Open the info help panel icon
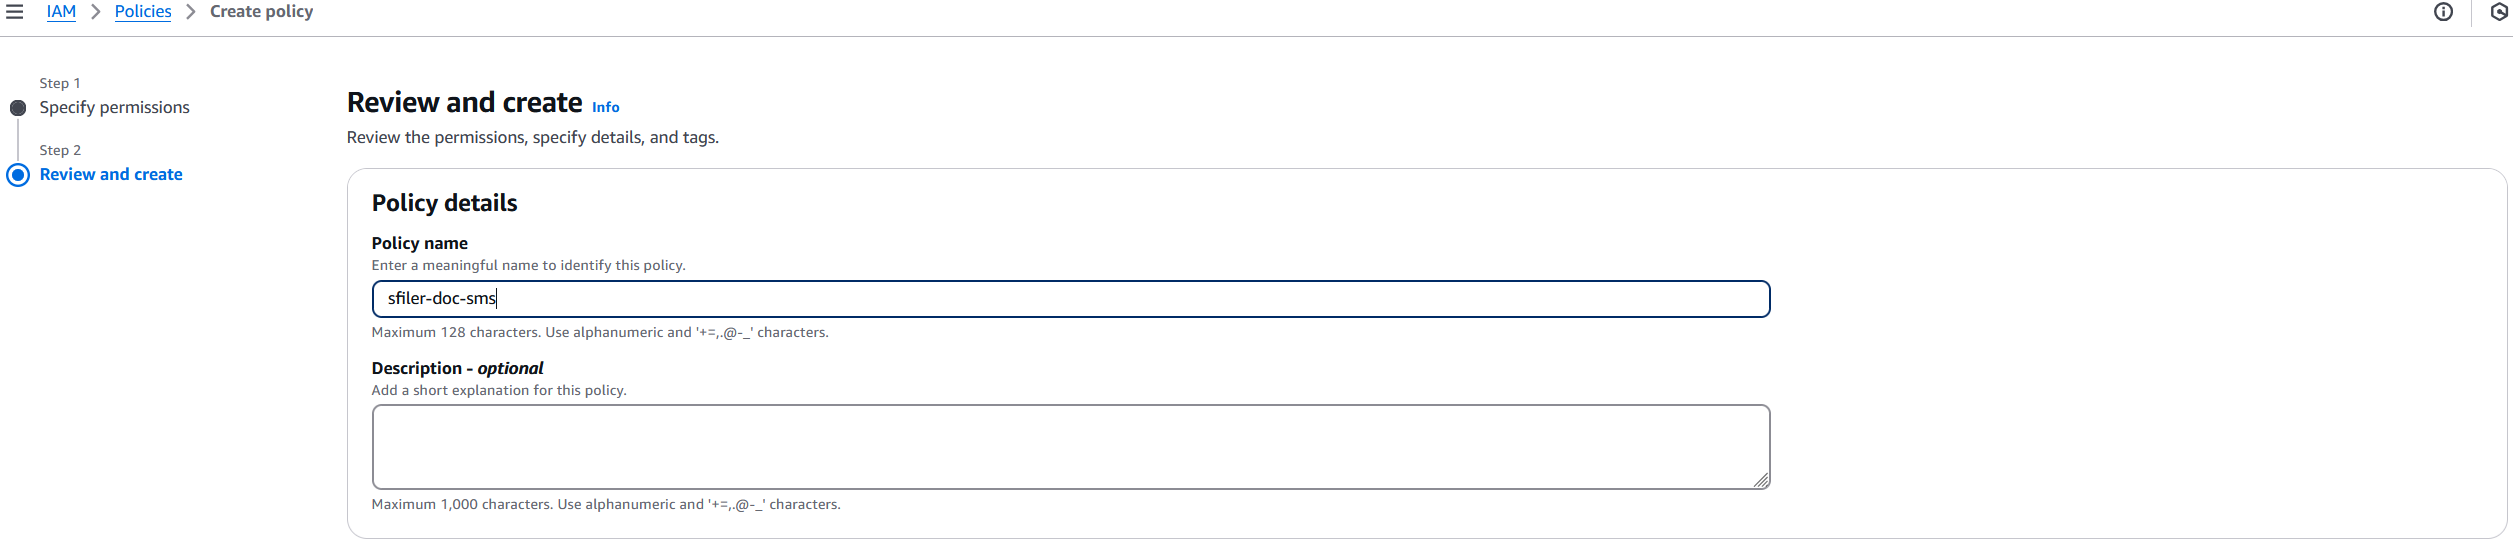Viewport: 2513px width, 543px height. pos(2443,12)
